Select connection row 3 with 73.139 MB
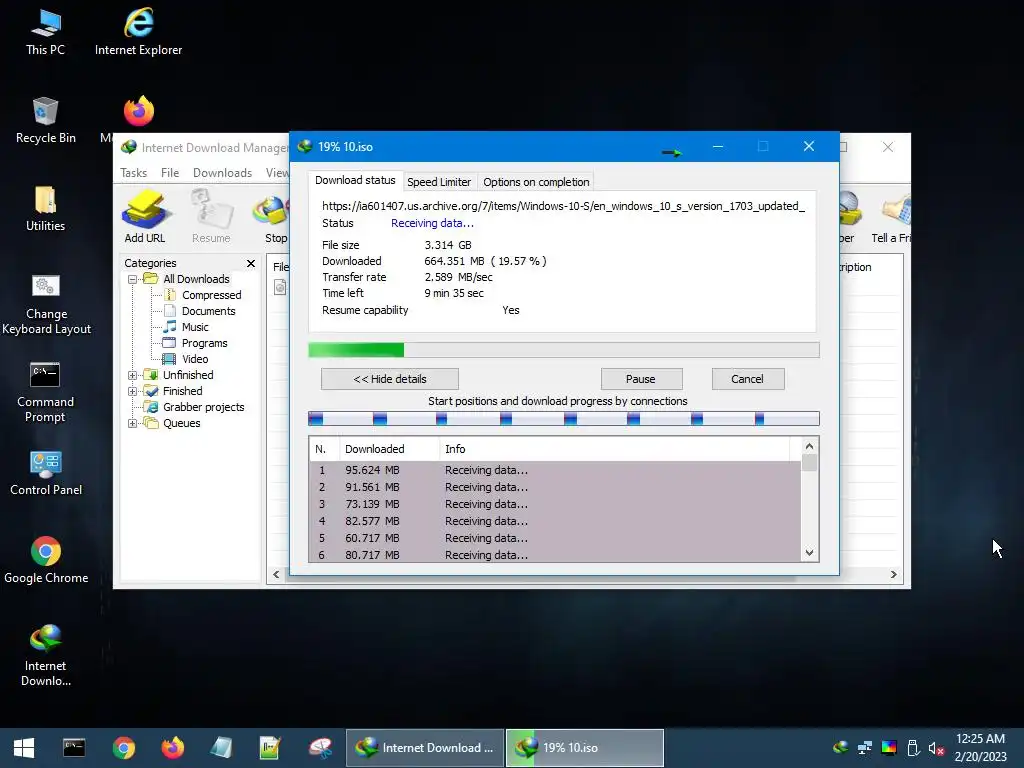Image resolution: width=1024 pixels, height=768 pixels. [555, 504]
